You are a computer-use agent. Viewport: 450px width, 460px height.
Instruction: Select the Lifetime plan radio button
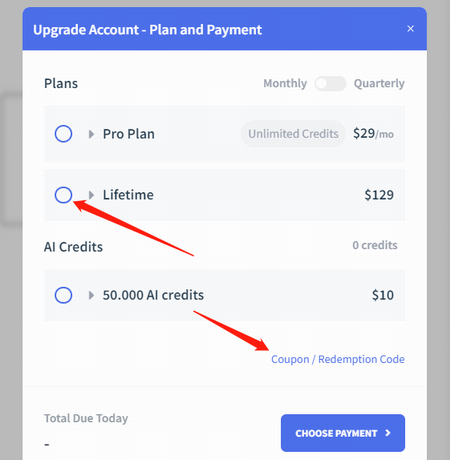pos(63,195)
